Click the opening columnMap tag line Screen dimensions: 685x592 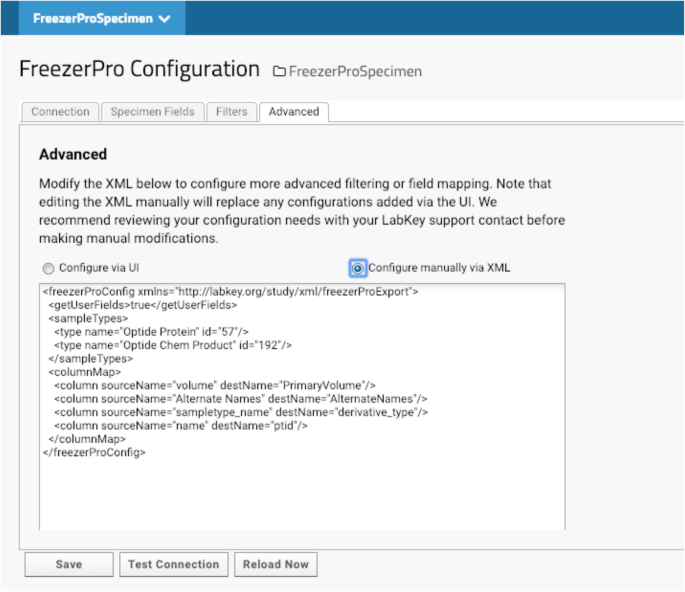pos(85,372)
